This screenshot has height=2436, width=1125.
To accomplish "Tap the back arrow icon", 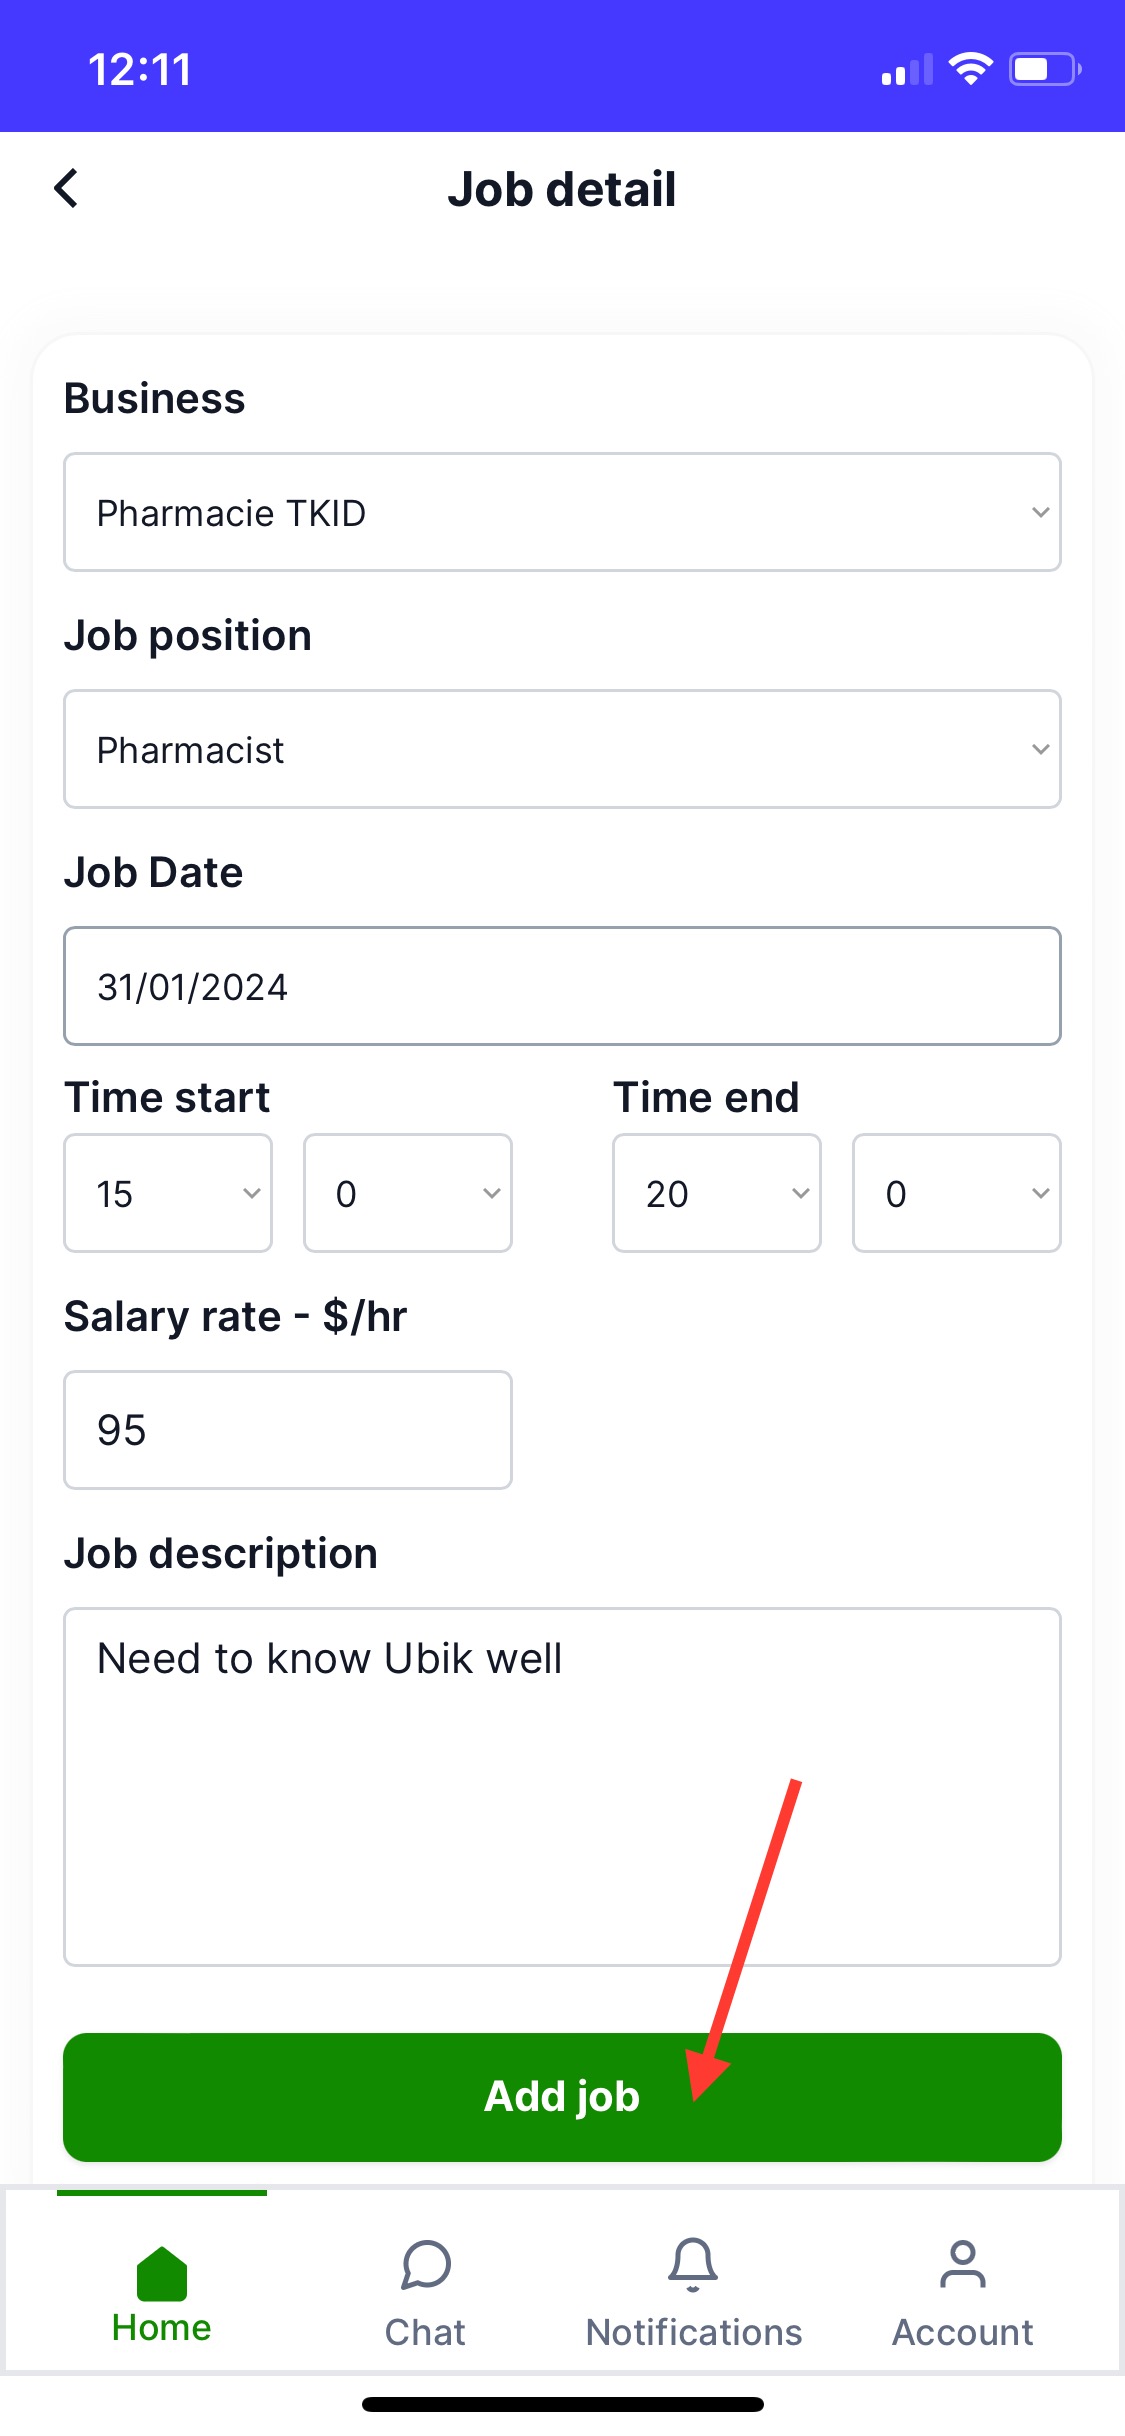I will point(66,188).
